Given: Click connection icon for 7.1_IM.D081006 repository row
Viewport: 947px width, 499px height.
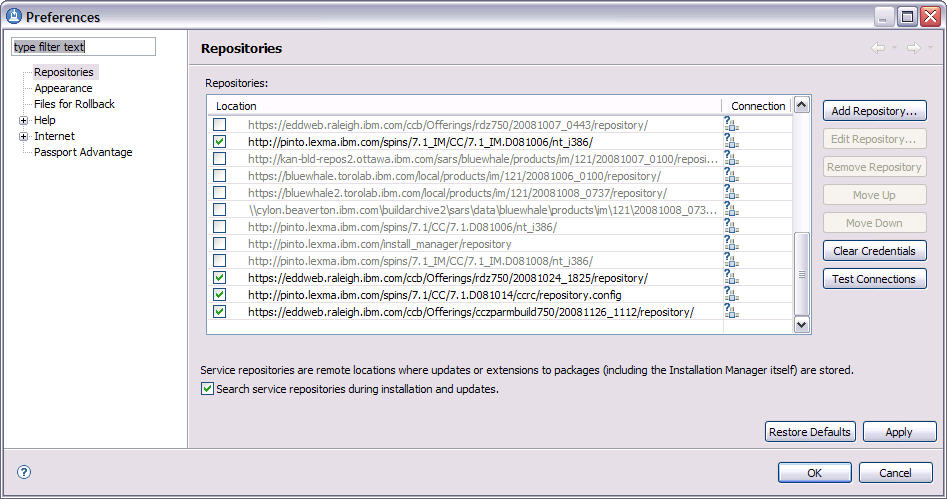Looking at the screenshot, I should 731,141.
